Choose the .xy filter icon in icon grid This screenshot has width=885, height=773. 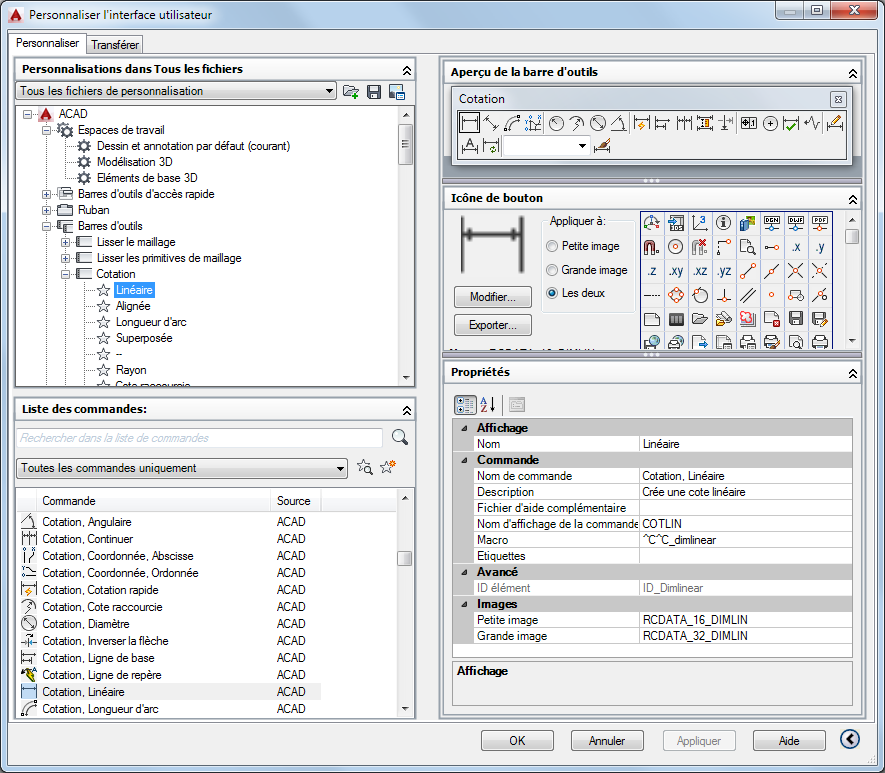[x=676, y=271]
